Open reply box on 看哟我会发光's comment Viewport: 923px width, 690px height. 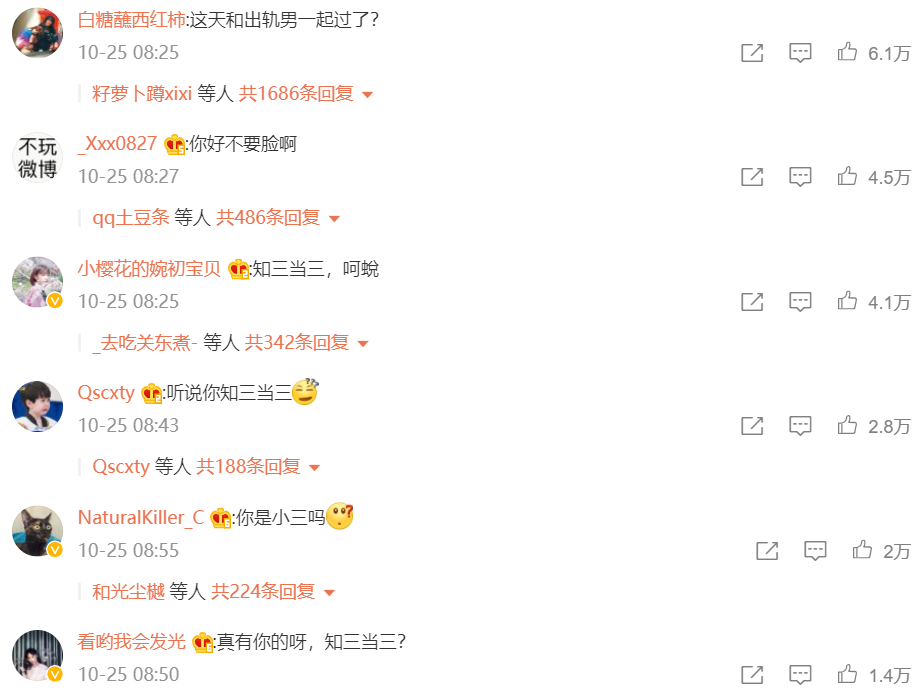point(800,675)
